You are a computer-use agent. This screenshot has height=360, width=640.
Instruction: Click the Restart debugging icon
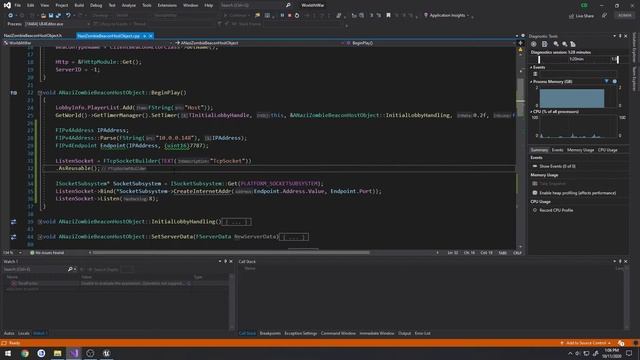point(297,16)
